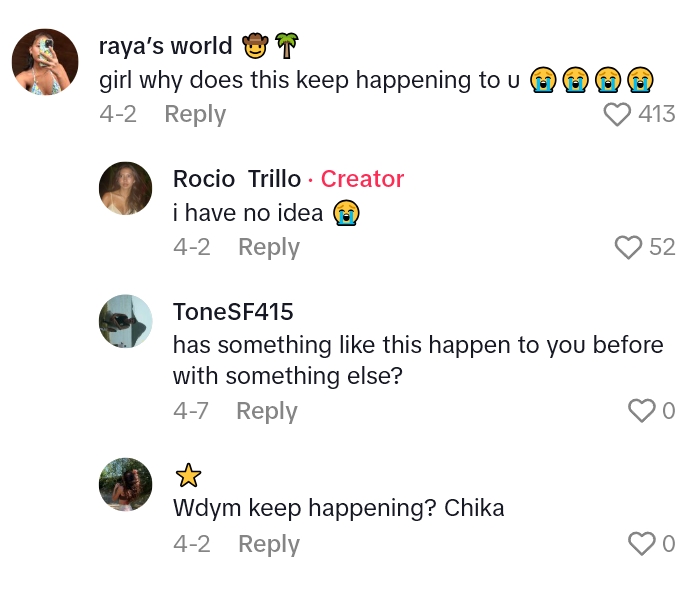Visit Rocio Trillo's profile via username
This screenshot has width=685, height=592.
[x=237, y=179]
